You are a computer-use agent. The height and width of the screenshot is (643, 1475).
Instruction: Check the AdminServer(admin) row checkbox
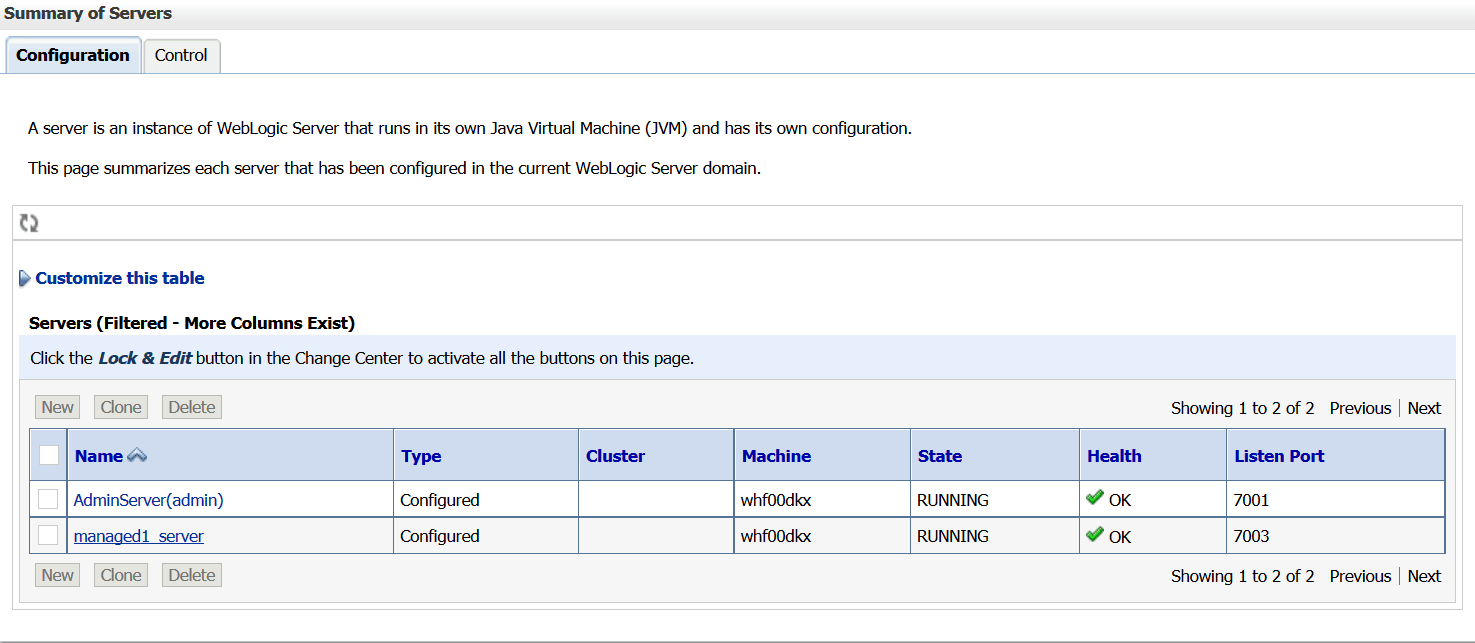coord(48,499)
